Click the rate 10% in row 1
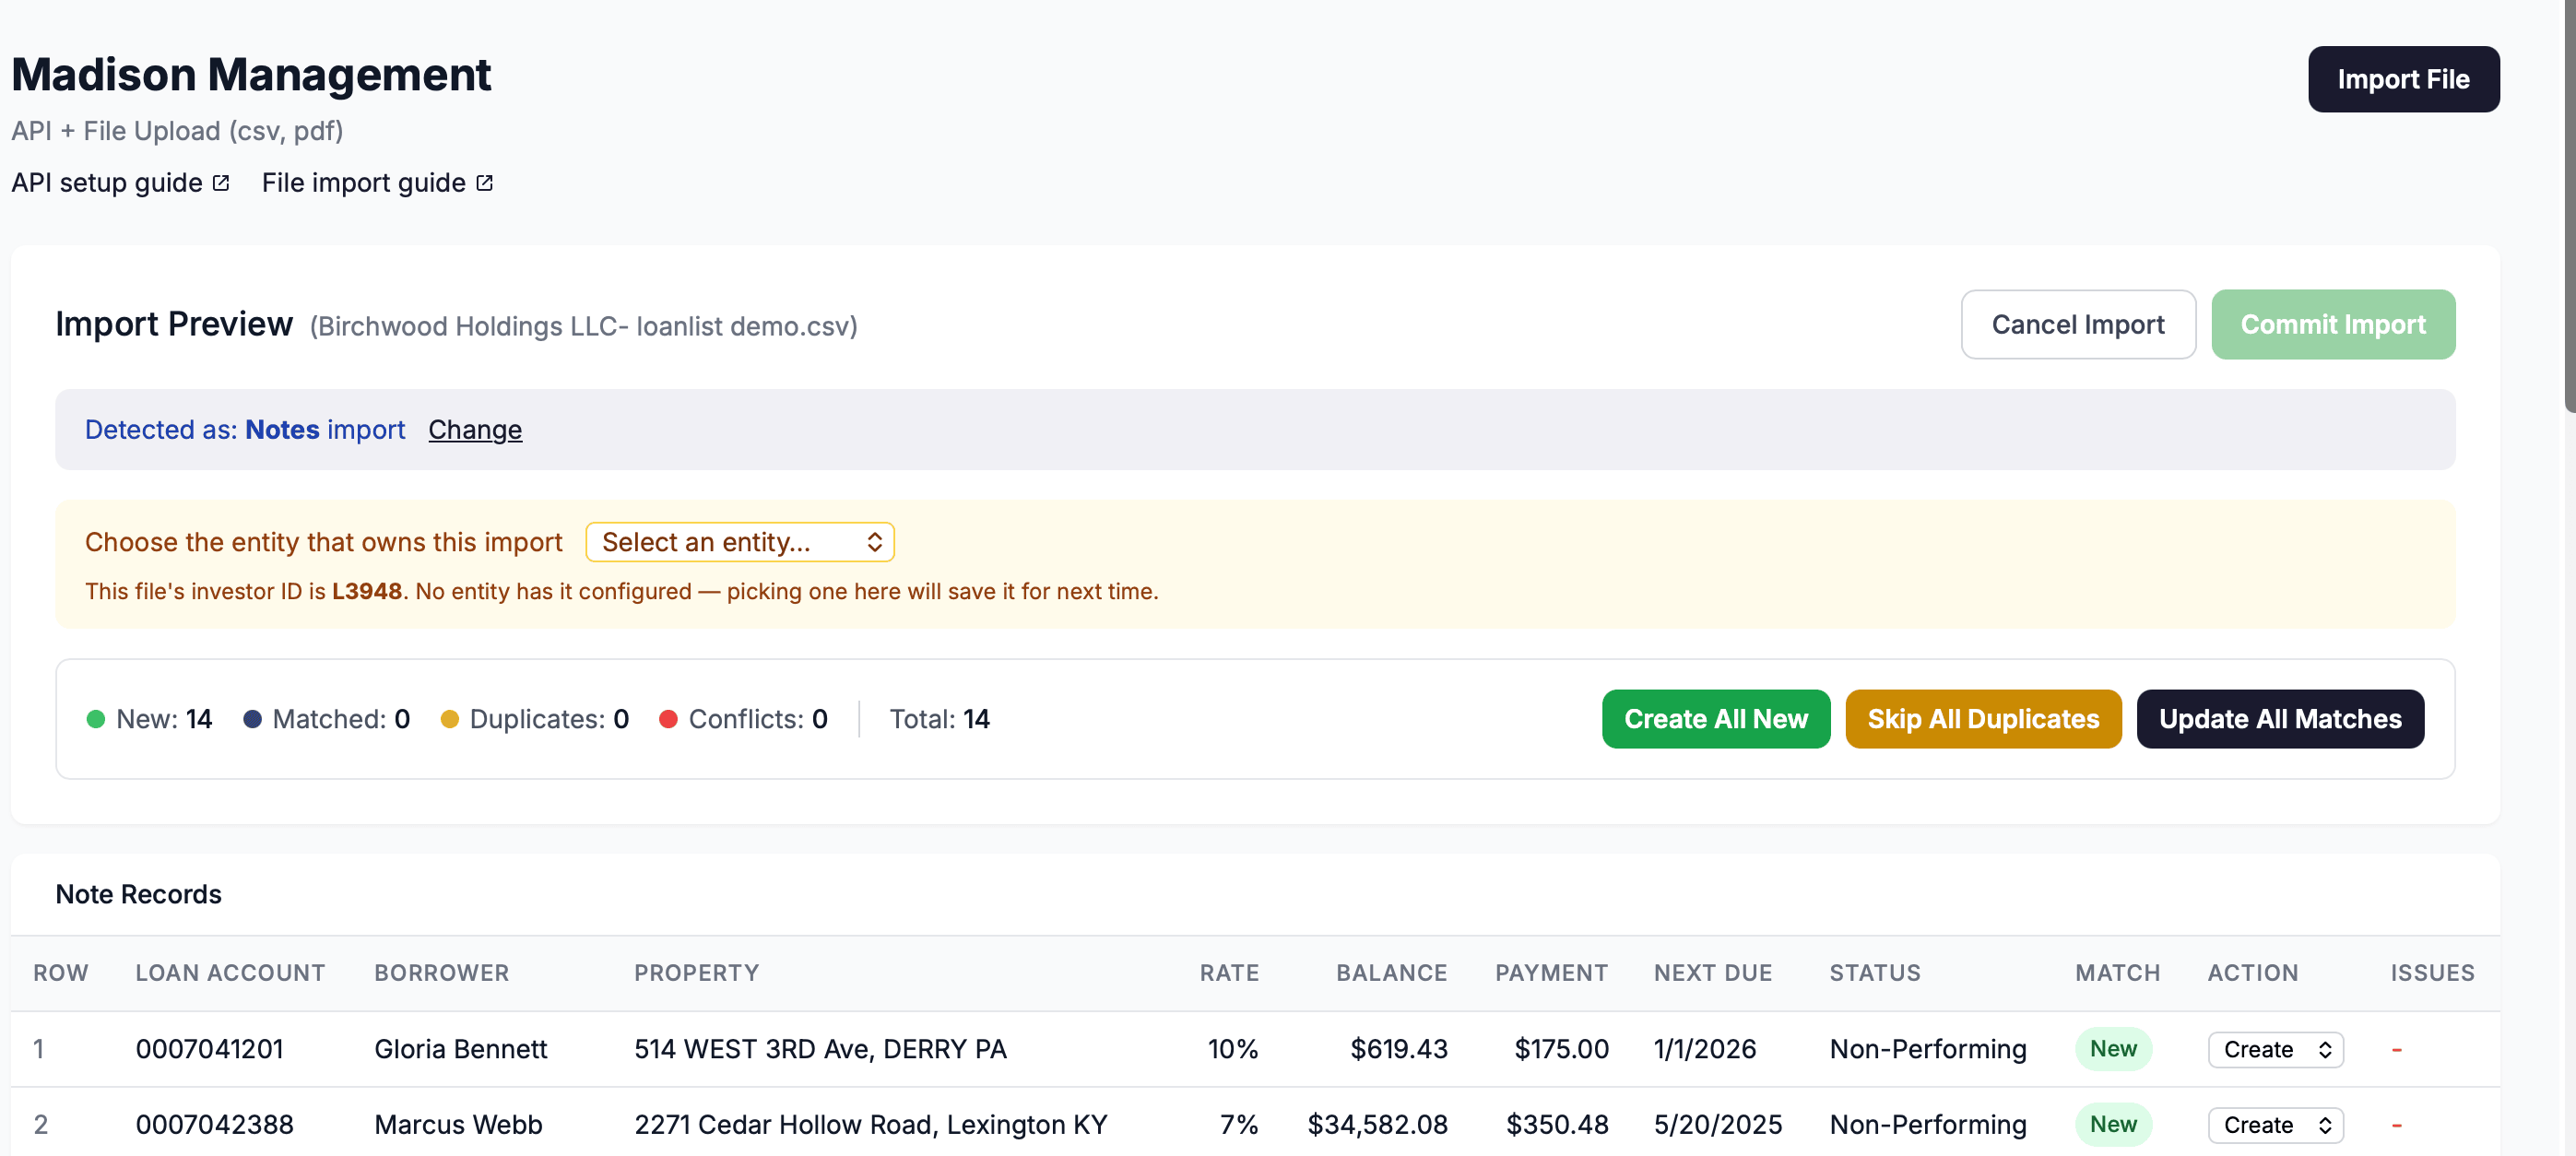The width and height of the screenshot is (2576, 1156). click(x=1232, y=1049)
